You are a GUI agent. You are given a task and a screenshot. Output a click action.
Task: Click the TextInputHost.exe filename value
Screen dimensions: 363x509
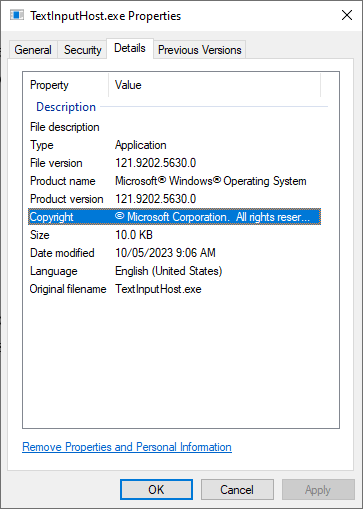tap(158, 289)
